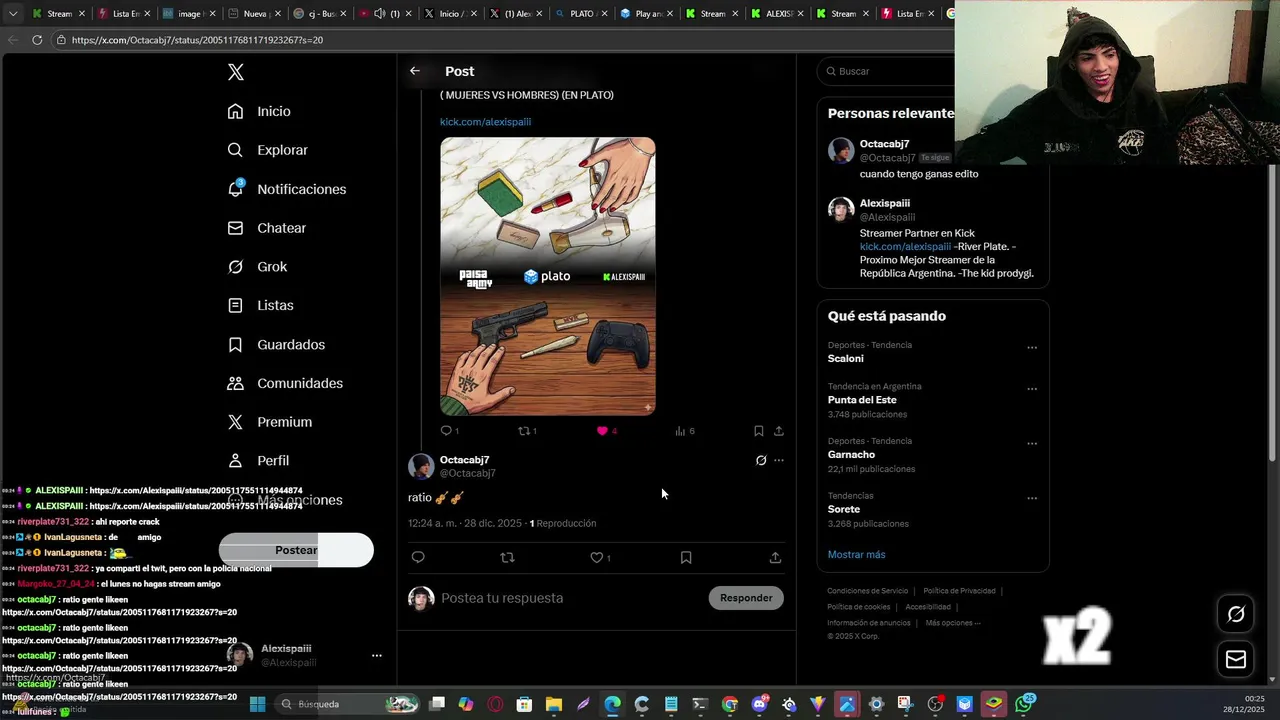The width and height of the screenshot is (1280, 720).
Task: Open tab list dropdown arrow
Action: 13,14
